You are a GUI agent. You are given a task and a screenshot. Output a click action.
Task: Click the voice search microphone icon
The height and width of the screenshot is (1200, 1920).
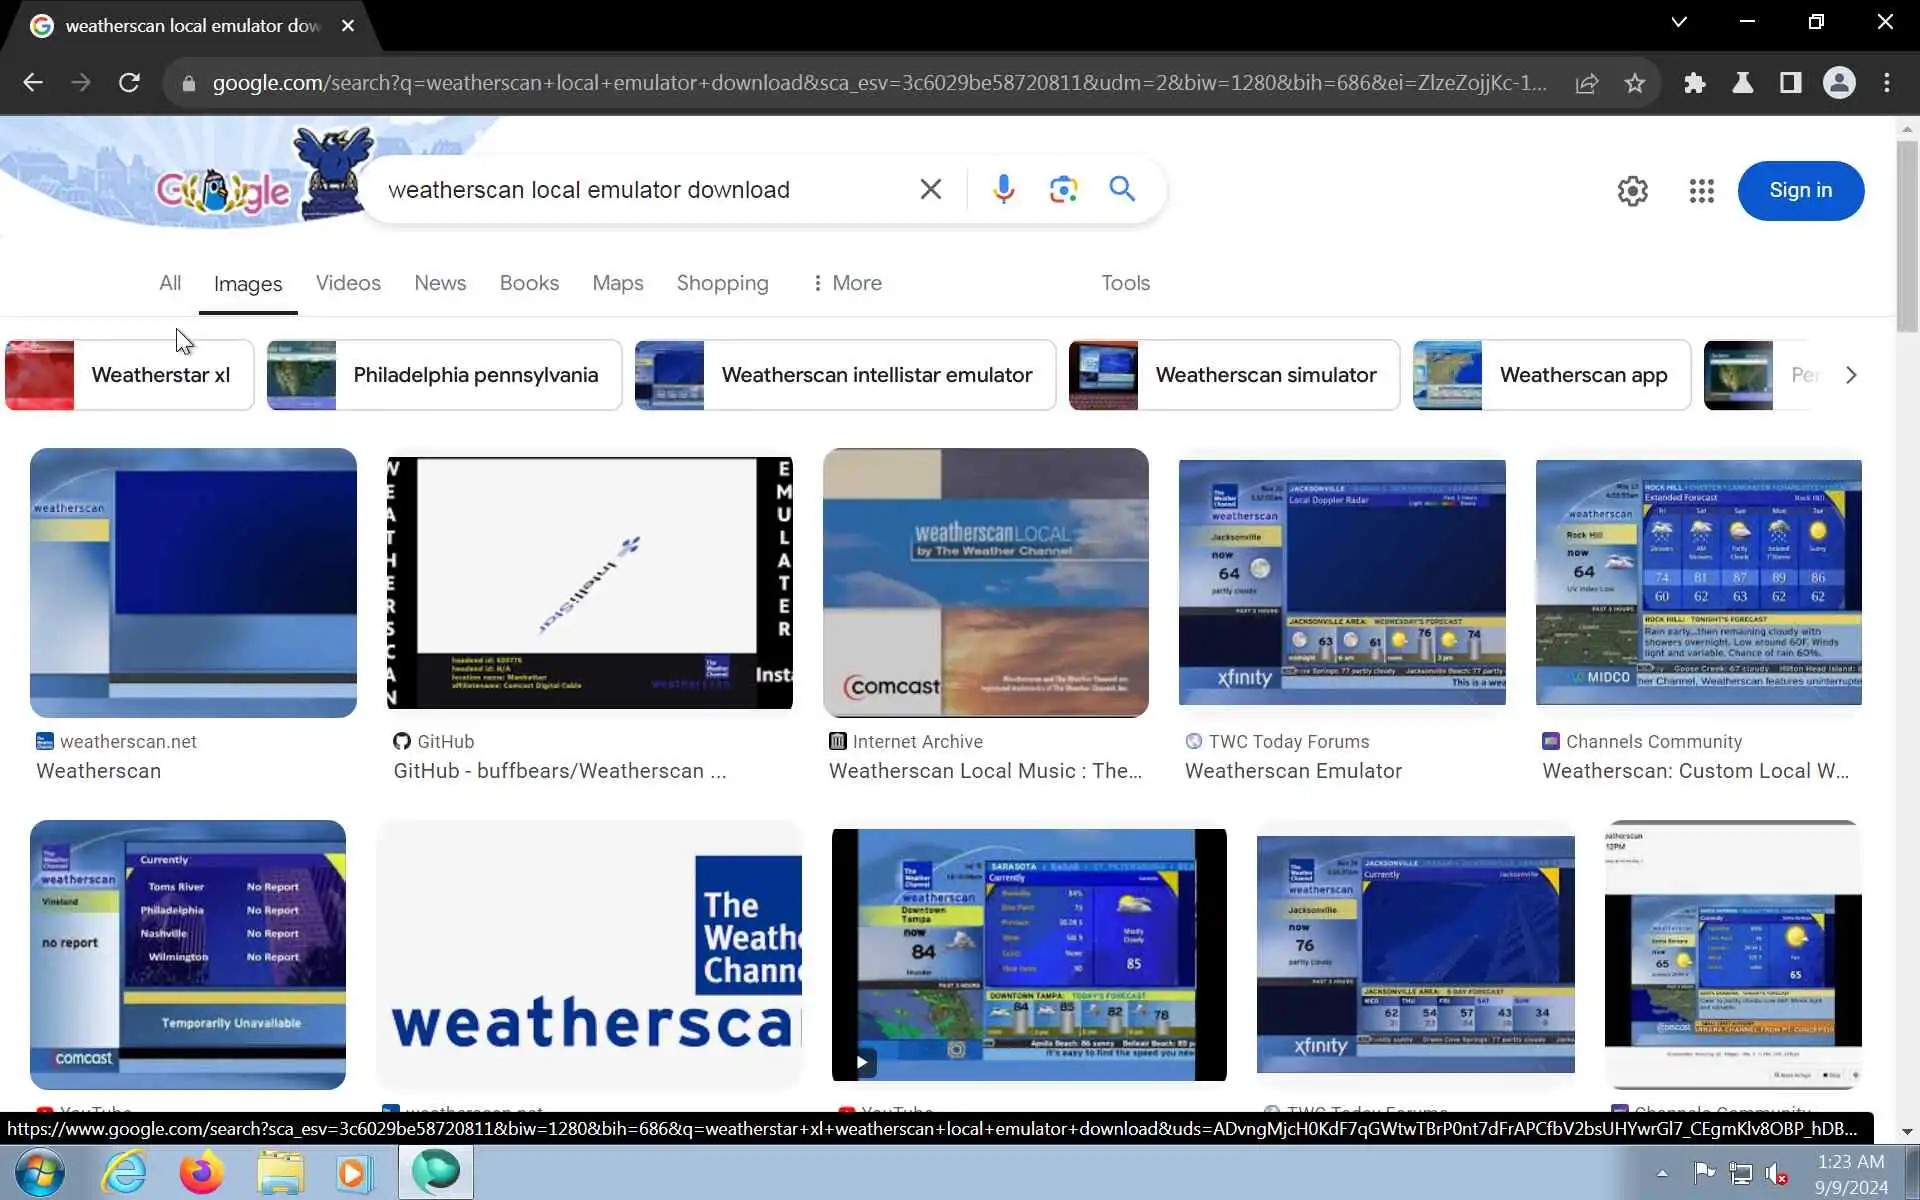pyautogui.click(x=1003, y=189)
